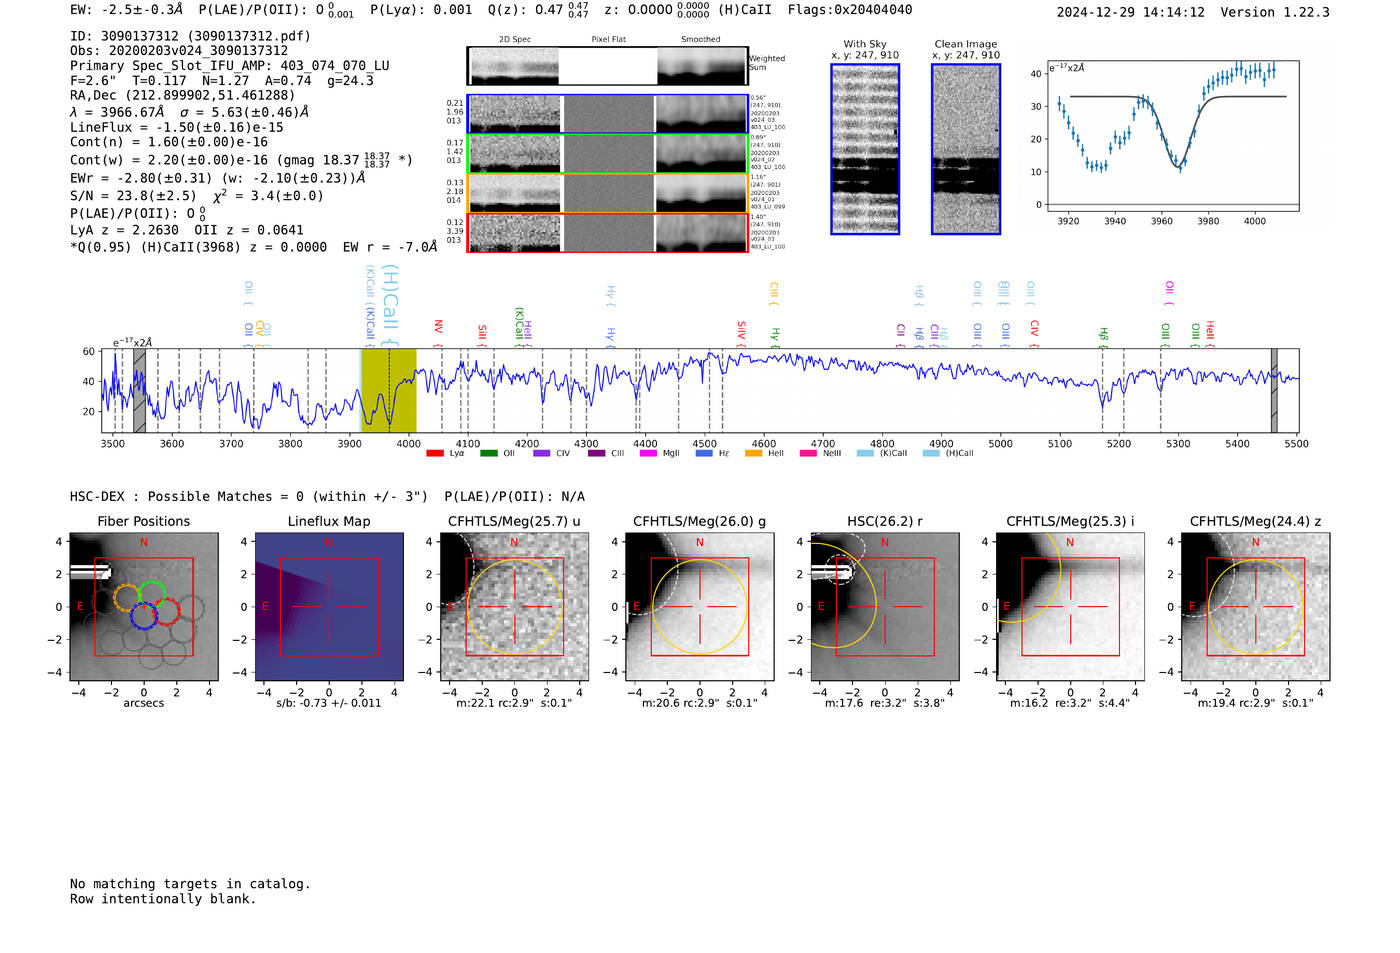Click the green fiber circle in Fiber Positions

(152, 594)
